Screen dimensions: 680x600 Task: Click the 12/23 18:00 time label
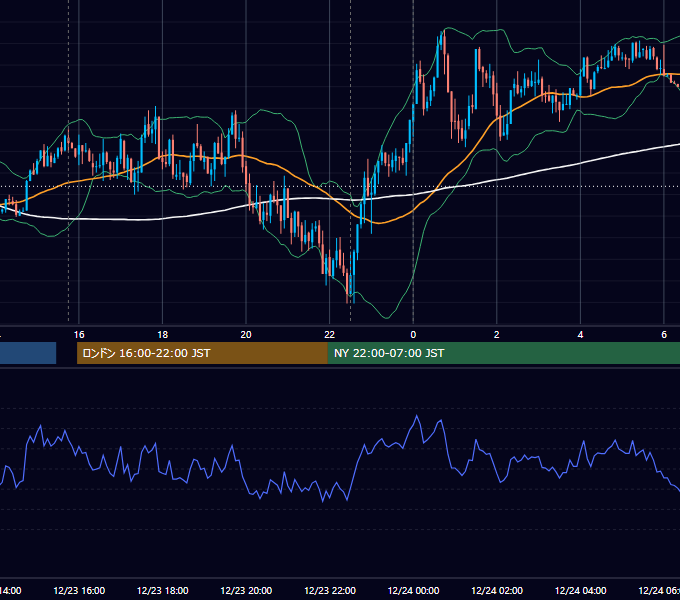(163, 590)
